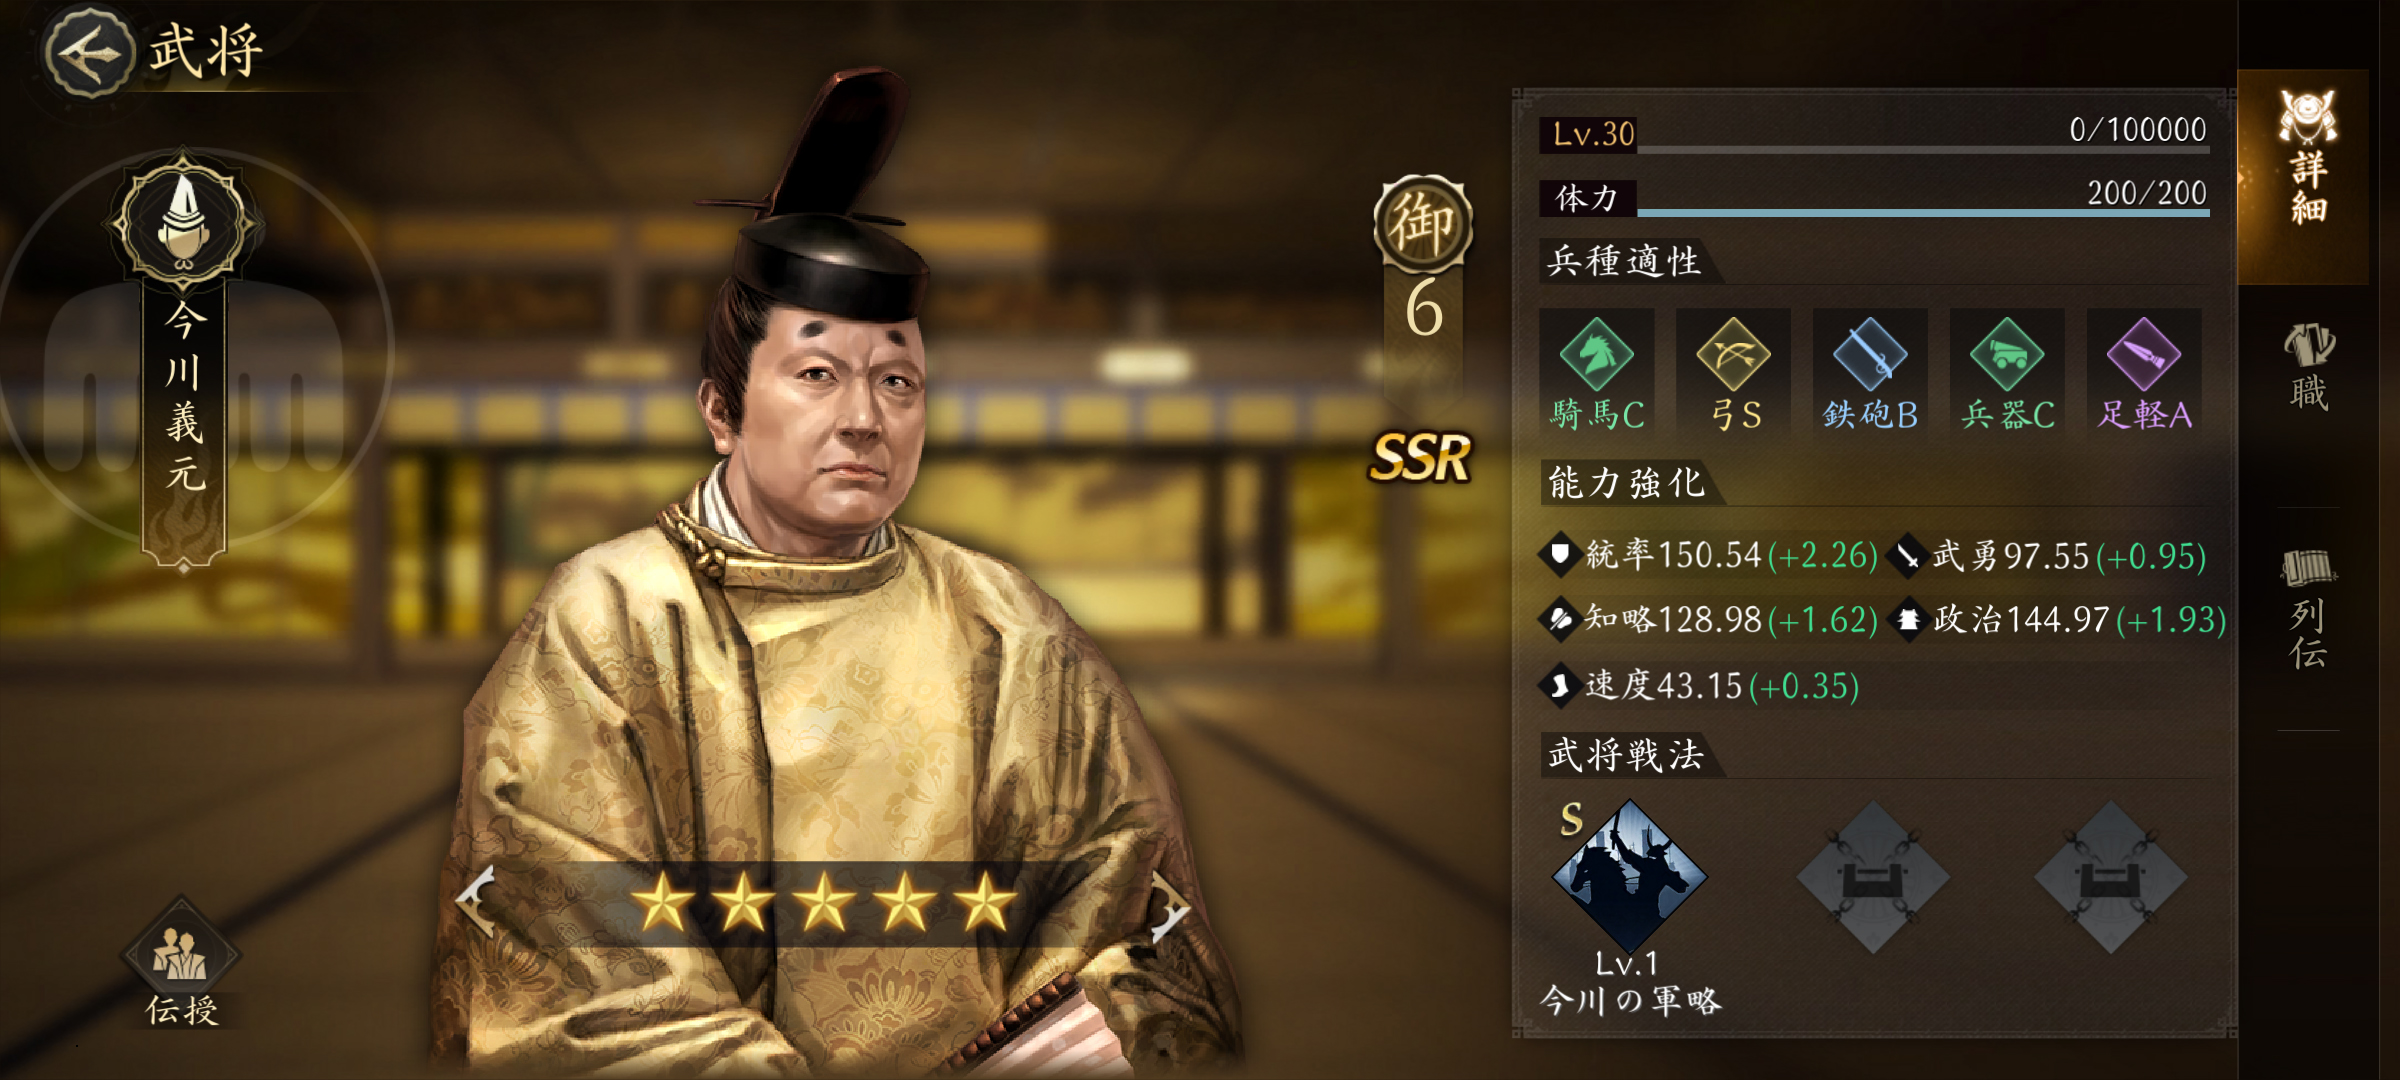Show previous general with left arrow
The height and width of the screenshot is (1080, 2400).
(x=477, y=901)
